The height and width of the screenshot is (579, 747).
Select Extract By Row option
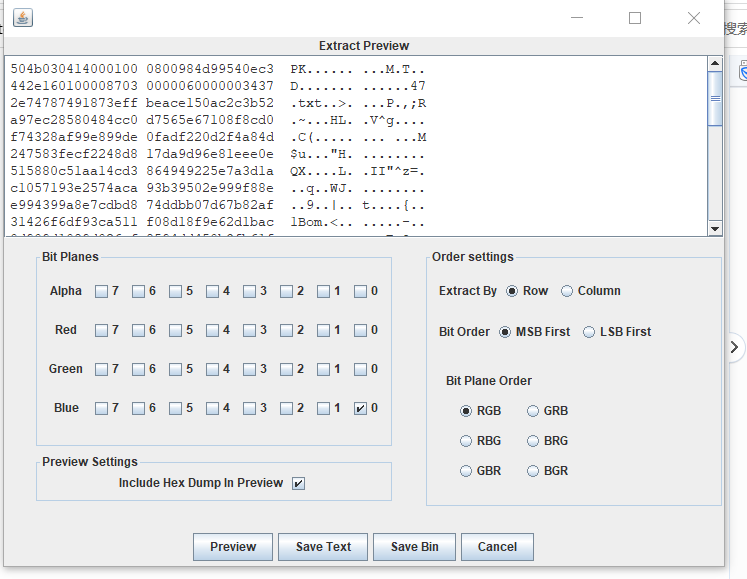(x=512, y=291)
